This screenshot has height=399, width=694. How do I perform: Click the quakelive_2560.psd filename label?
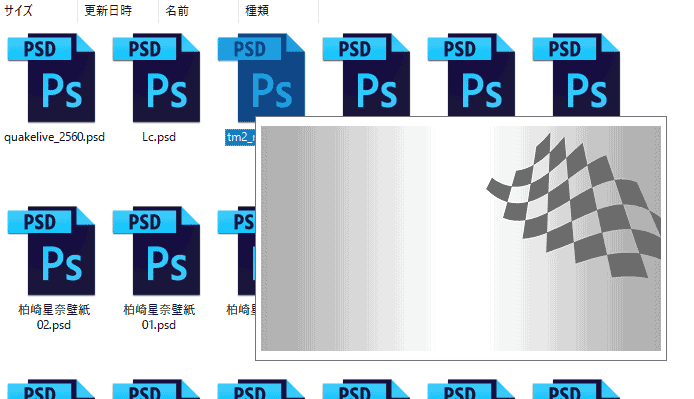tap(54, 137)
